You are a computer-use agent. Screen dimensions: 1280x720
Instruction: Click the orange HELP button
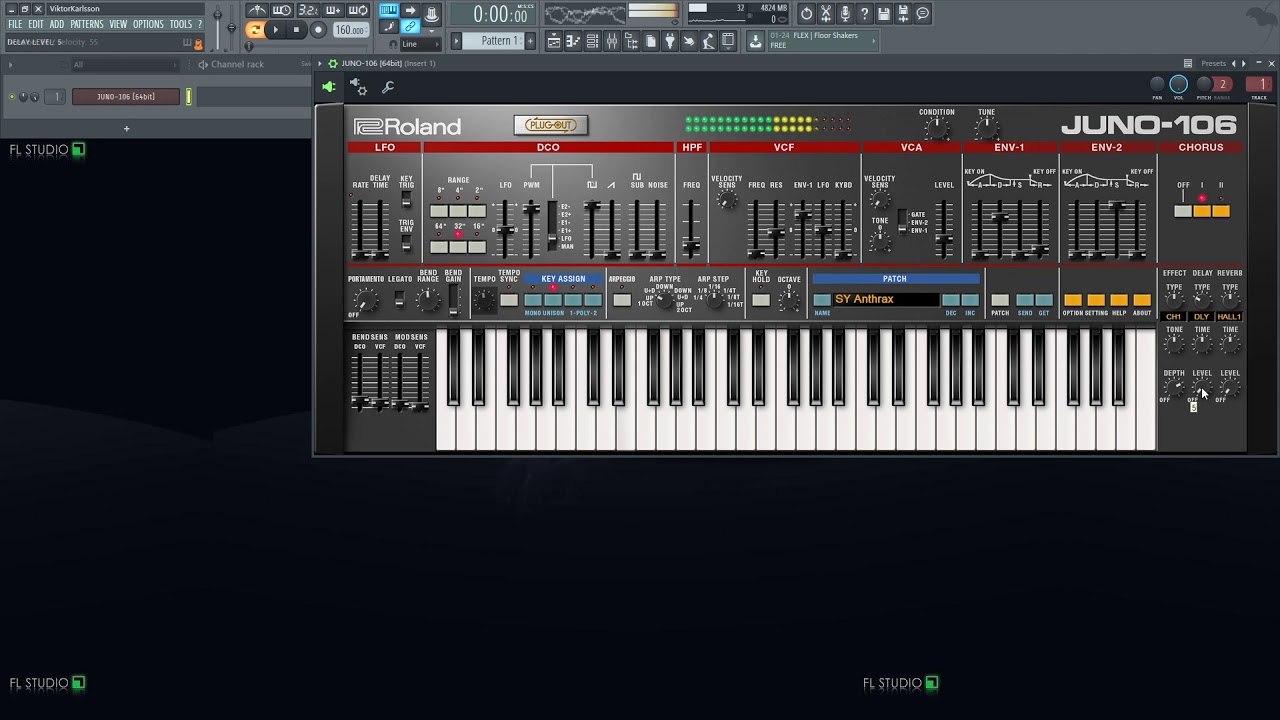click(x=1119, y=300)
